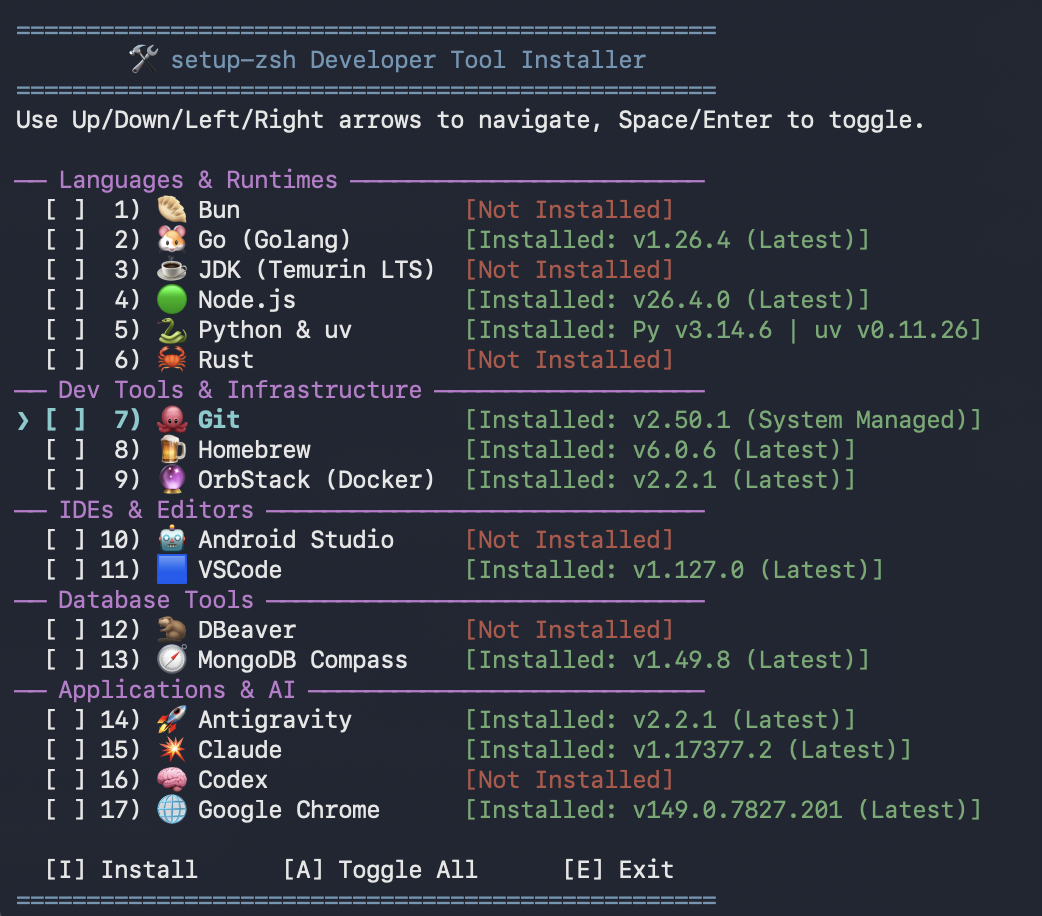Check the Rust checkbox
1042x916 pixels.
[x=65, y=360]
